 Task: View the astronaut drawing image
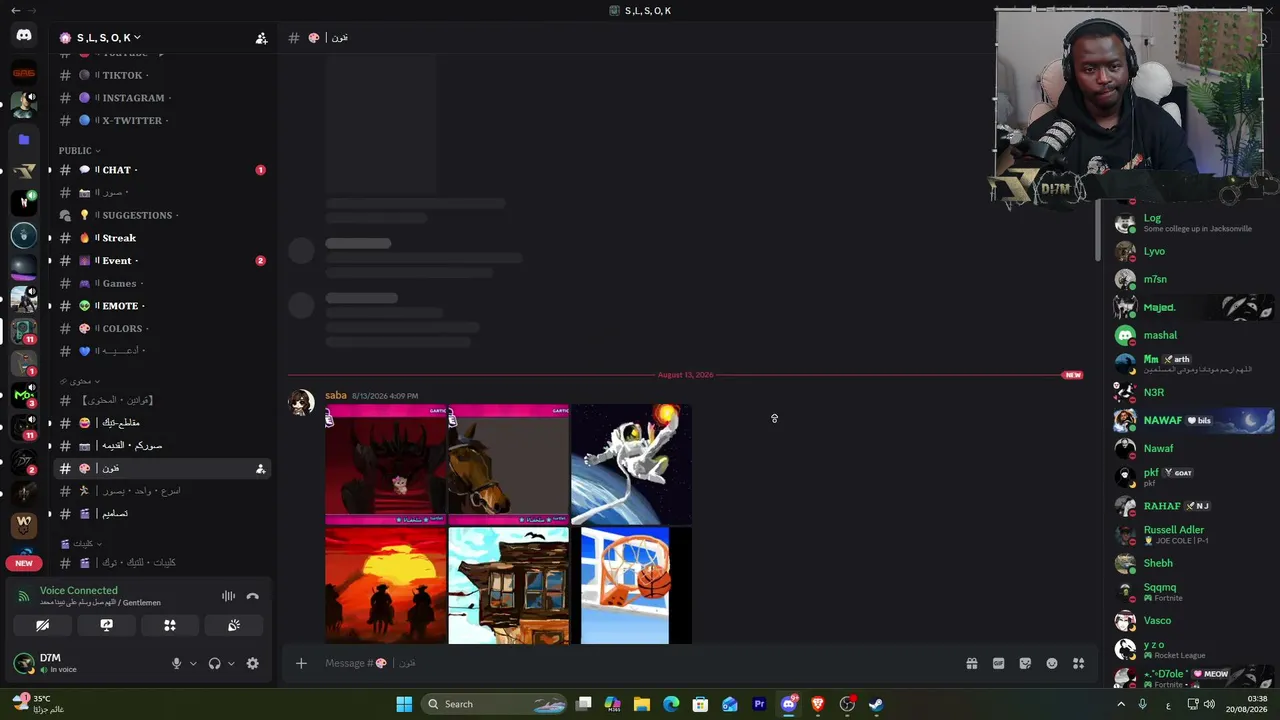click(631, 464)
